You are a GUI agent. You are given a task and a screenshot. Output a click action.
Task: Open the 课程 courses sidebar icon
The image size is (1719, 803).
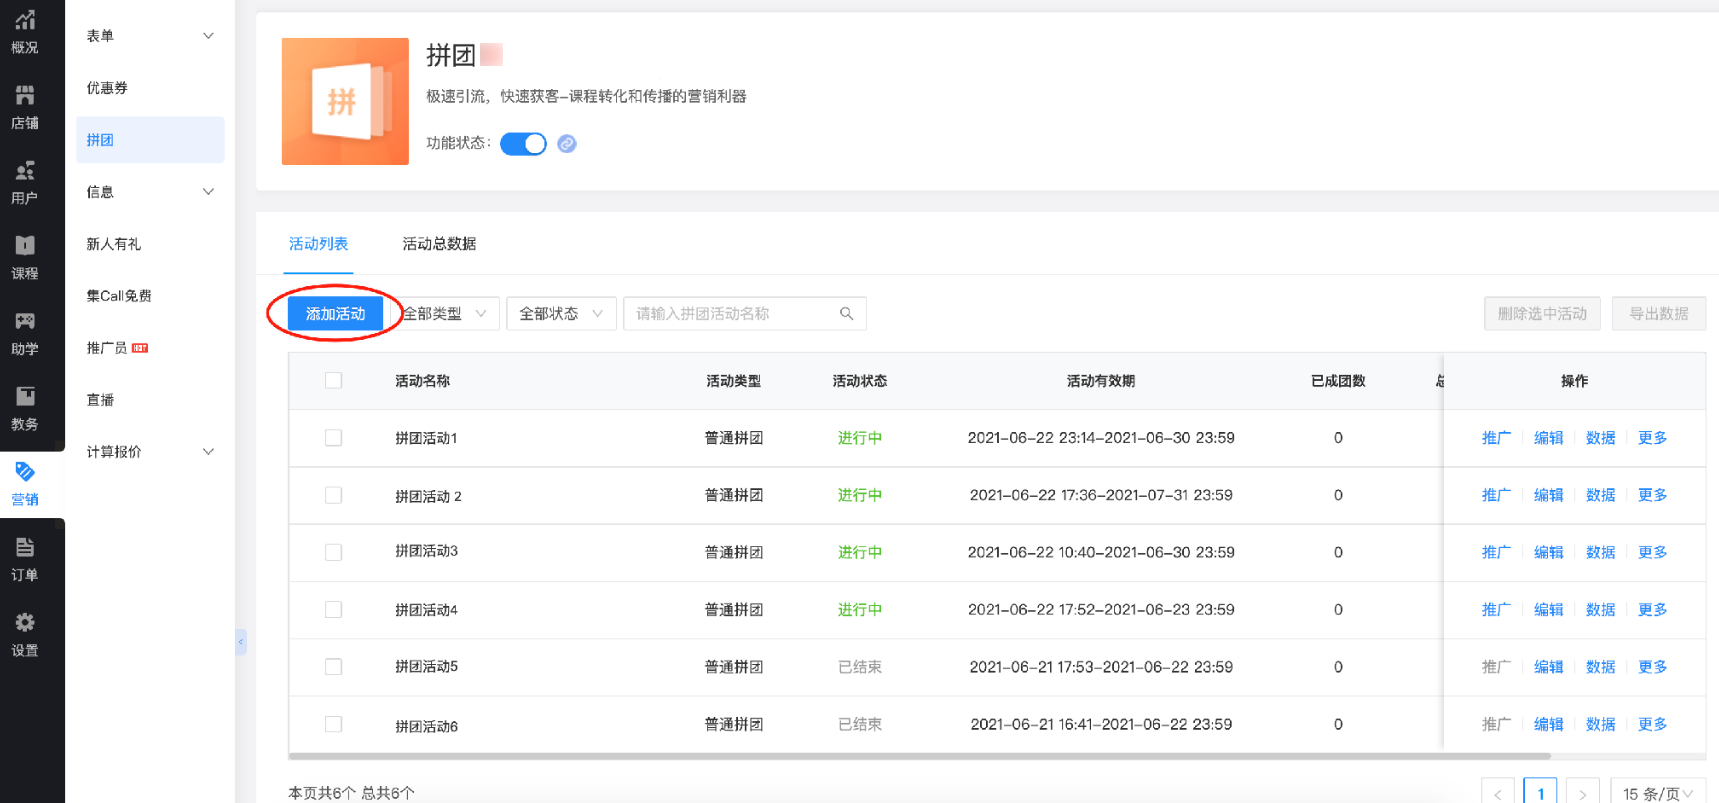25,257
